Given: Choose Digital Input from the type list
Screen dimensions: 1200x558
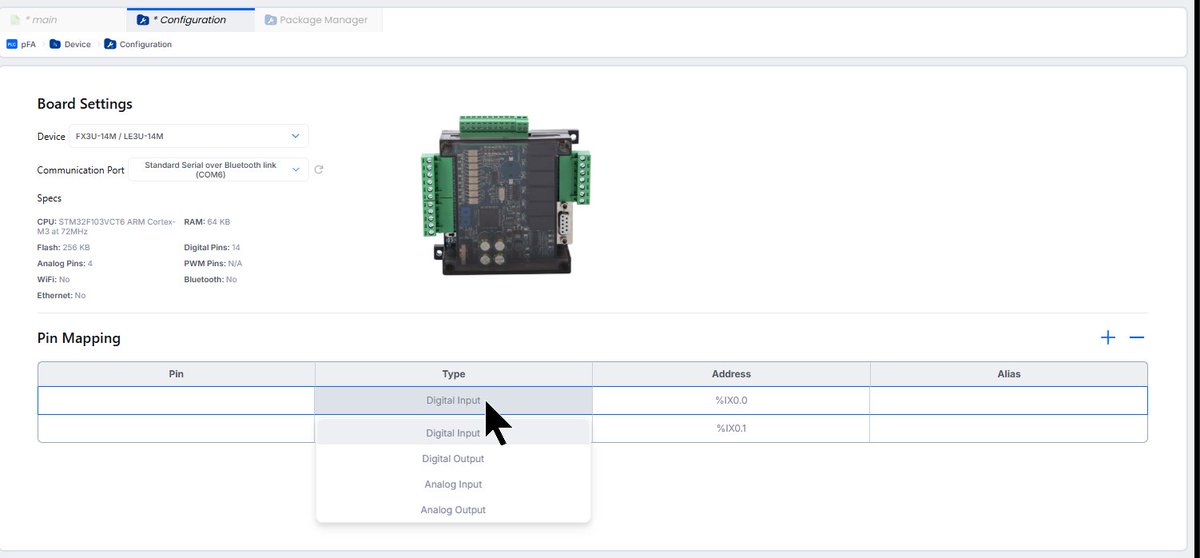Looking at the screenshot, I should coord(453,433).
